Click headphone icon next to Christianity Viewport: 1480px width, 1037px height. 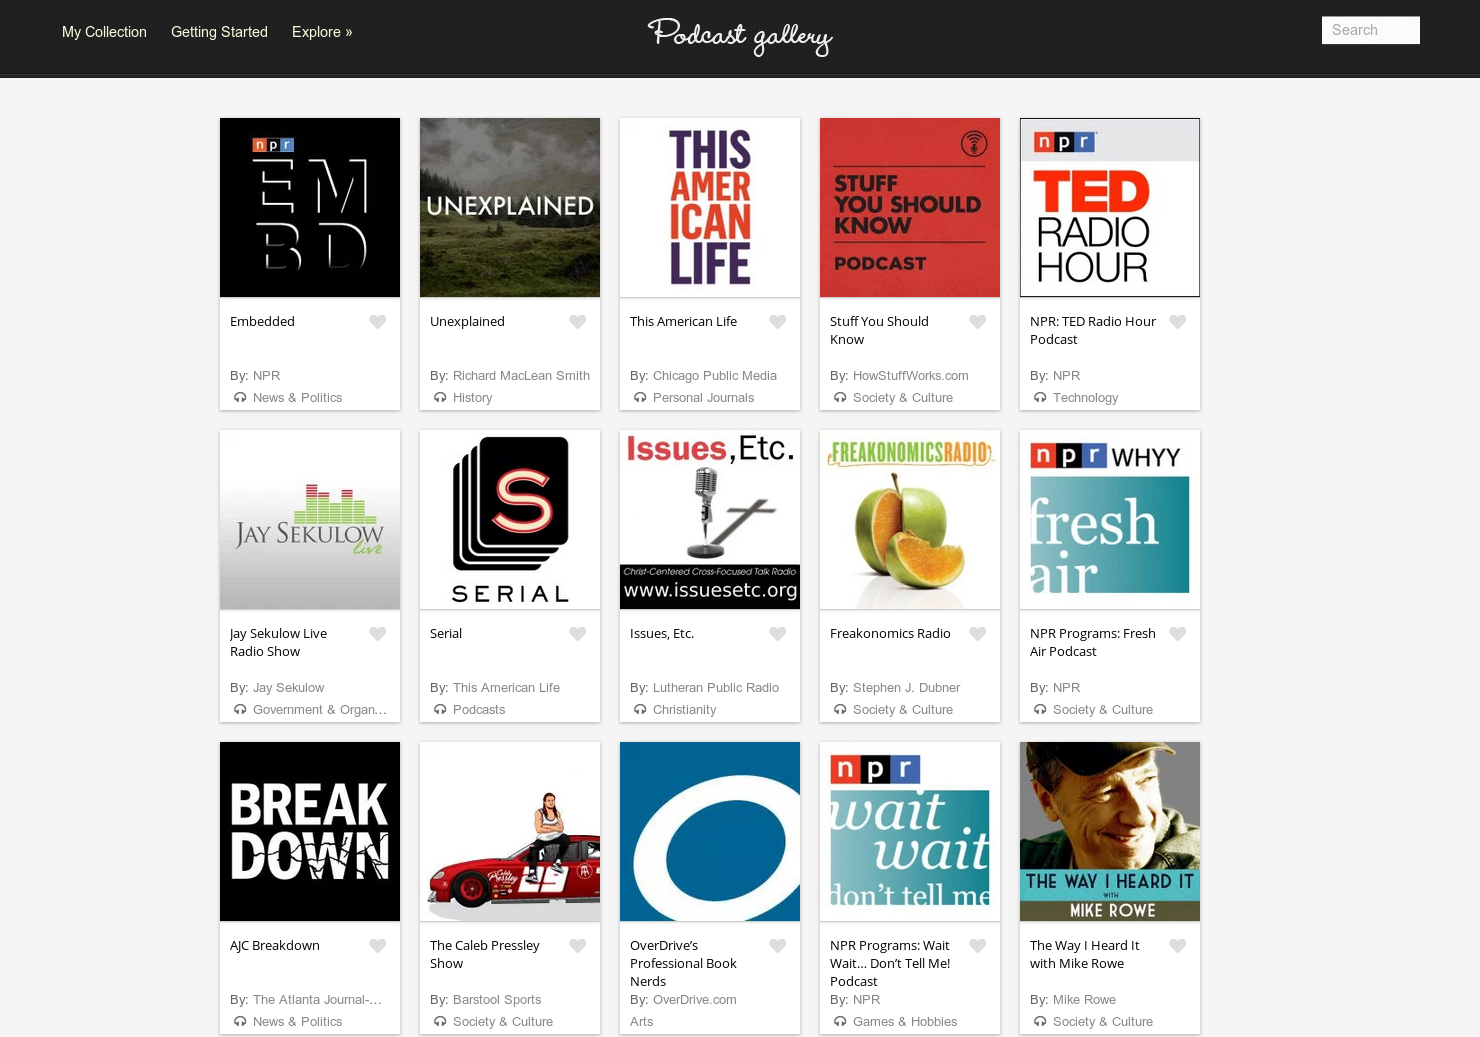tap(640, 710)
